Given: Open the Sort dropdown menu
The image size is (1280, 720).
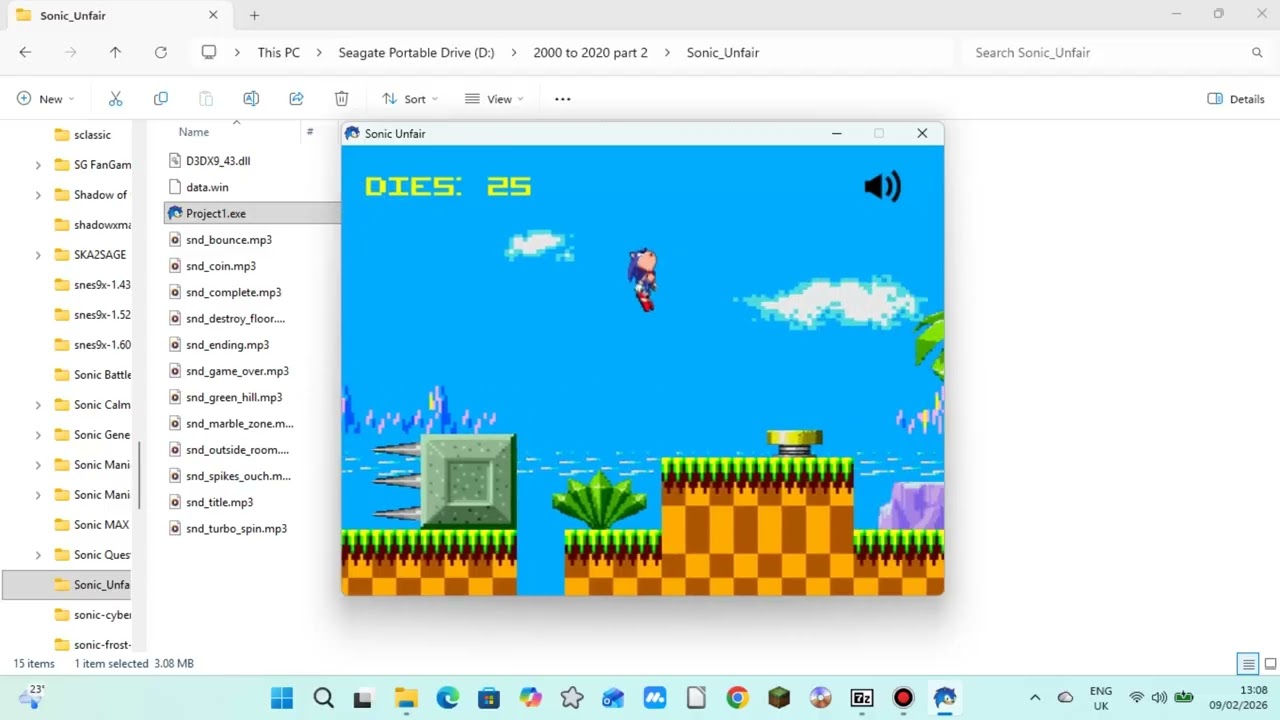Looking at the screenshot, I should point(410,99).
